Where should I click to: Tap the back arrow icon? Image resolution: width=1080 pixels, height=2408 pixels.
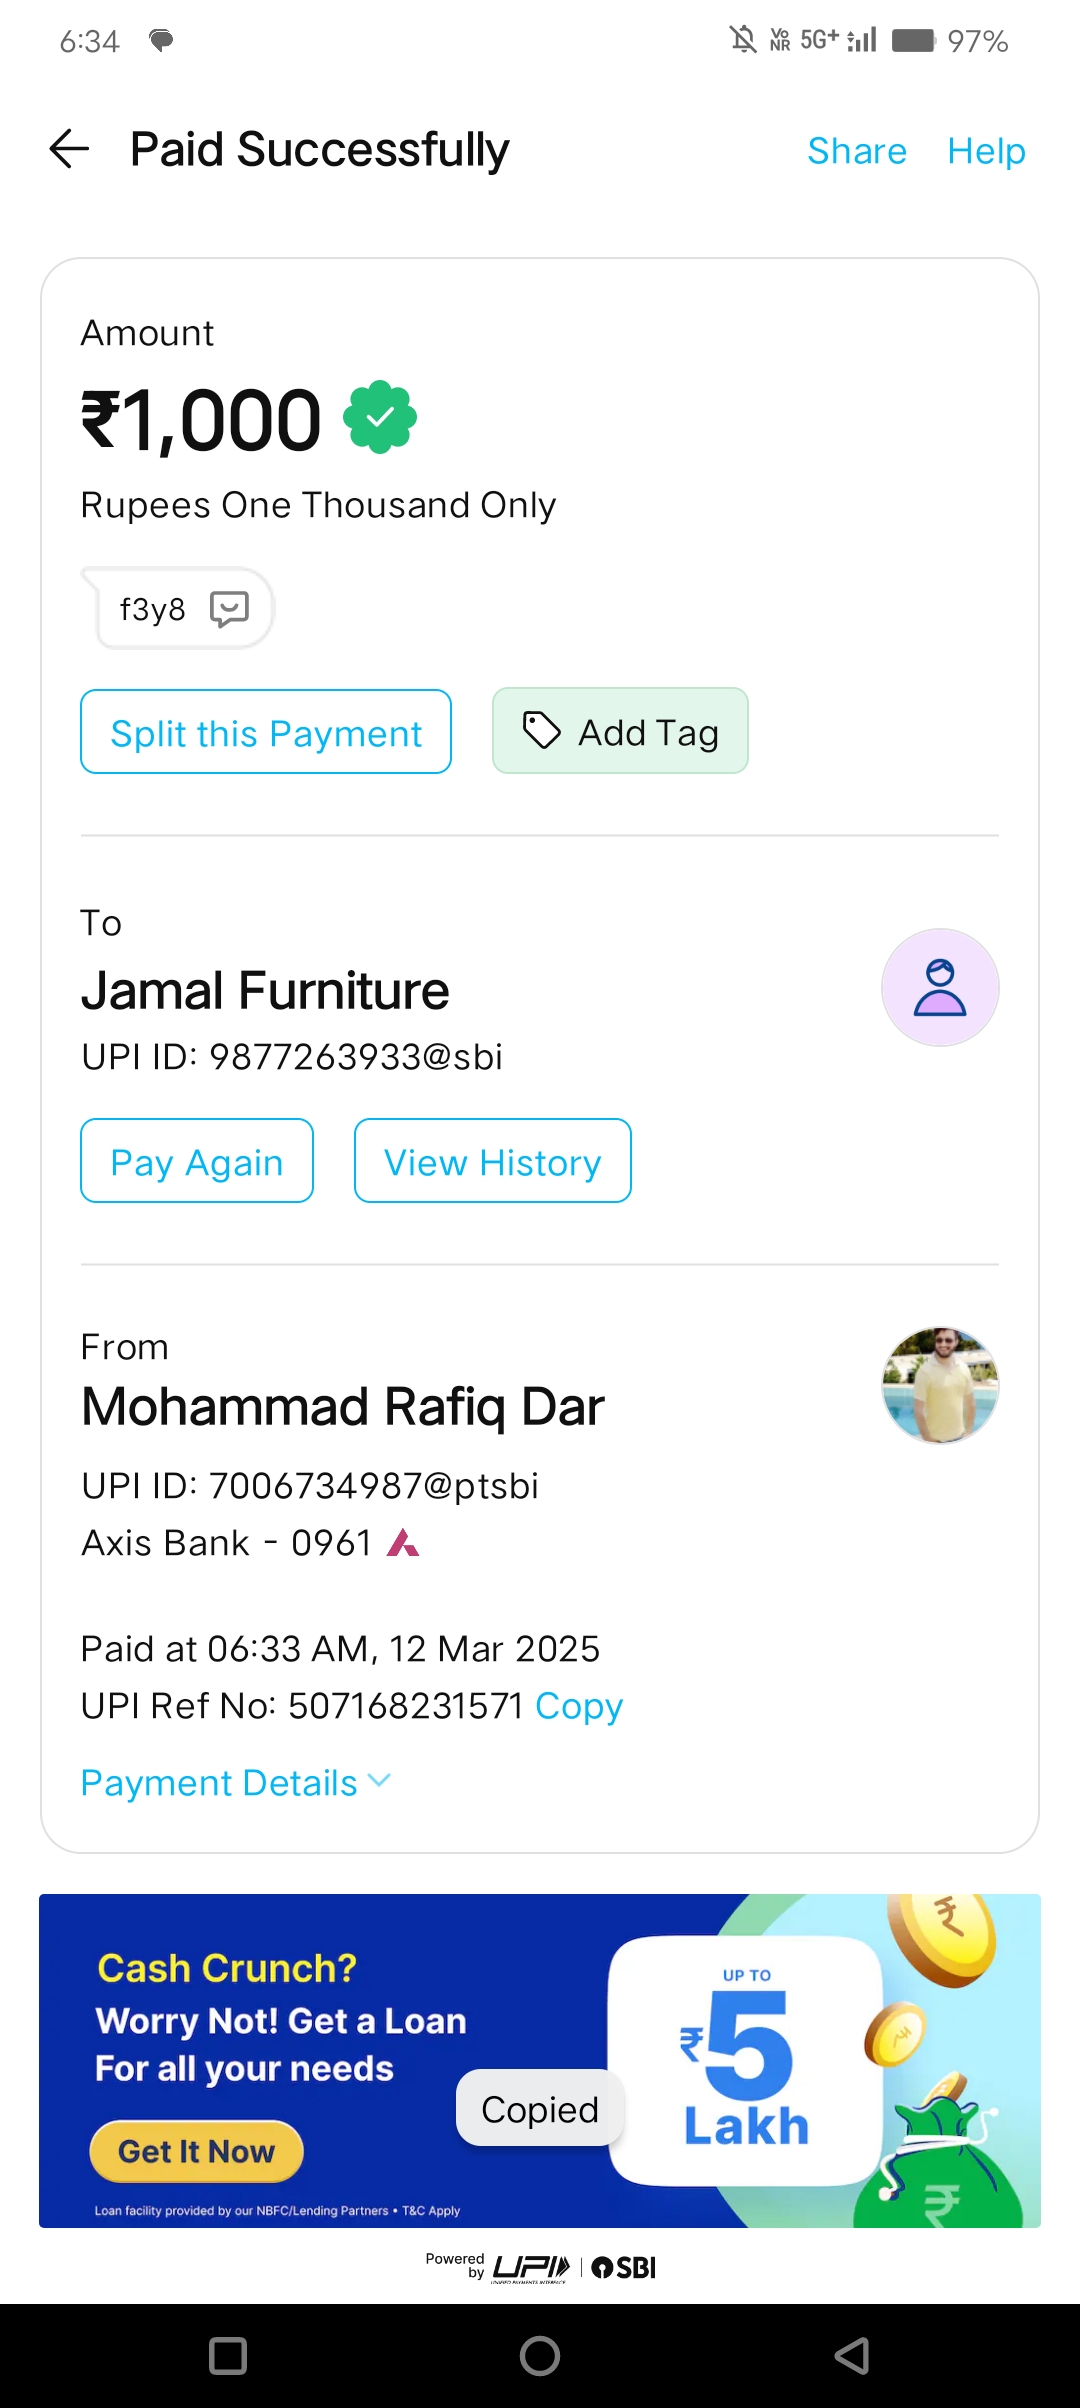coord(70,150)
